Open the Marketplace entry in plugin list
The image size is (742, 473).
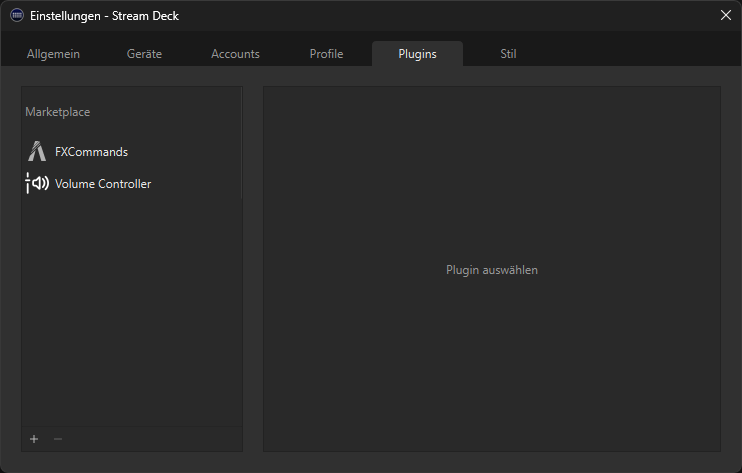click(58, 112)
